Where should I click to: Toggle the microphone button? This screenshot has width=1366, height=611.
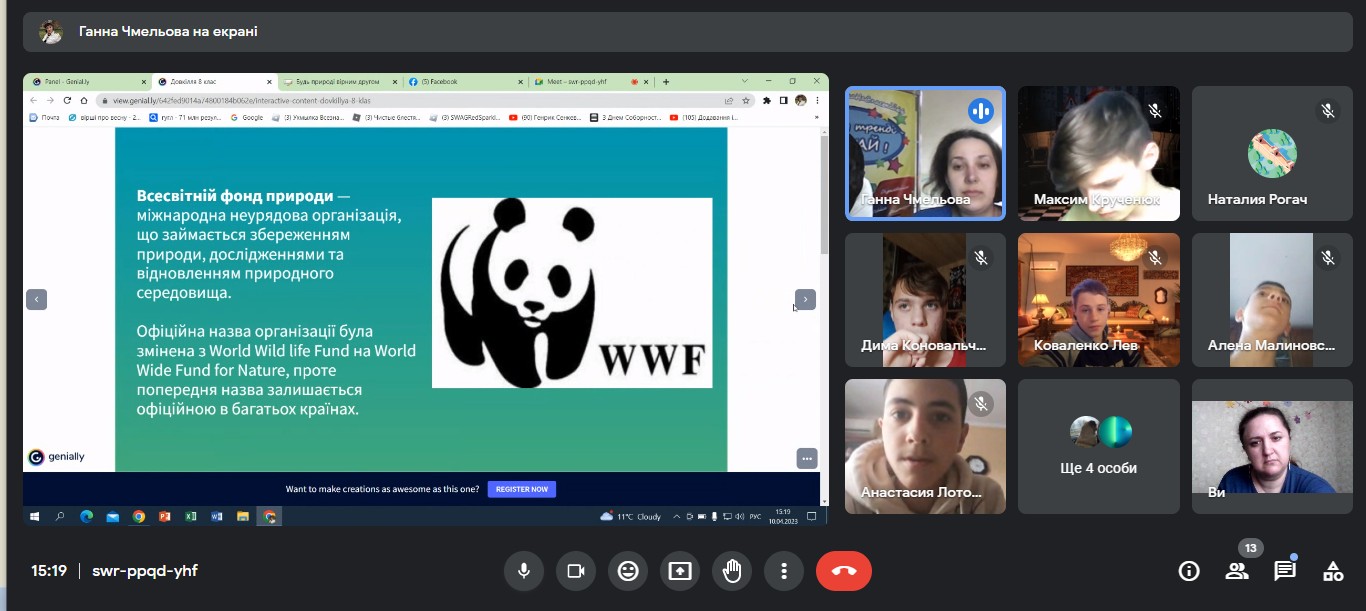coord(523,571)
